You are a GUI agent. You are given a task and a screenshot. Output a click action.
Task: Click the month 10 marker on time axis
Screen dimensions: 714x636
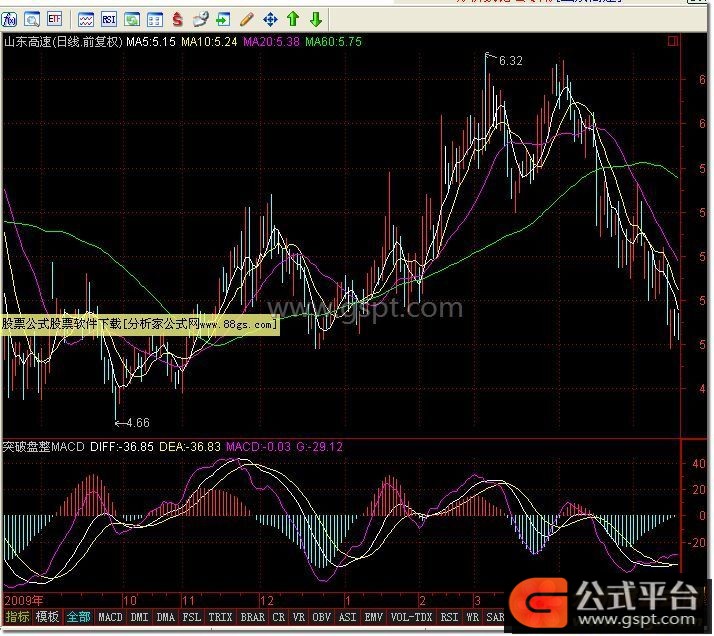coord(130,601)
